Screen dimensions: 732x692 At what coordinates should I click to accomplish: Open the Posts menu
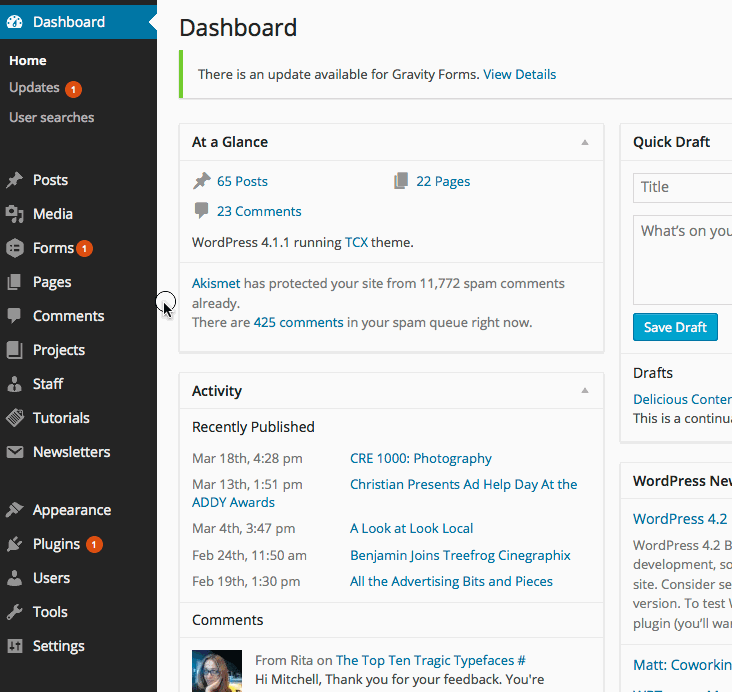[x=50, y=180]
